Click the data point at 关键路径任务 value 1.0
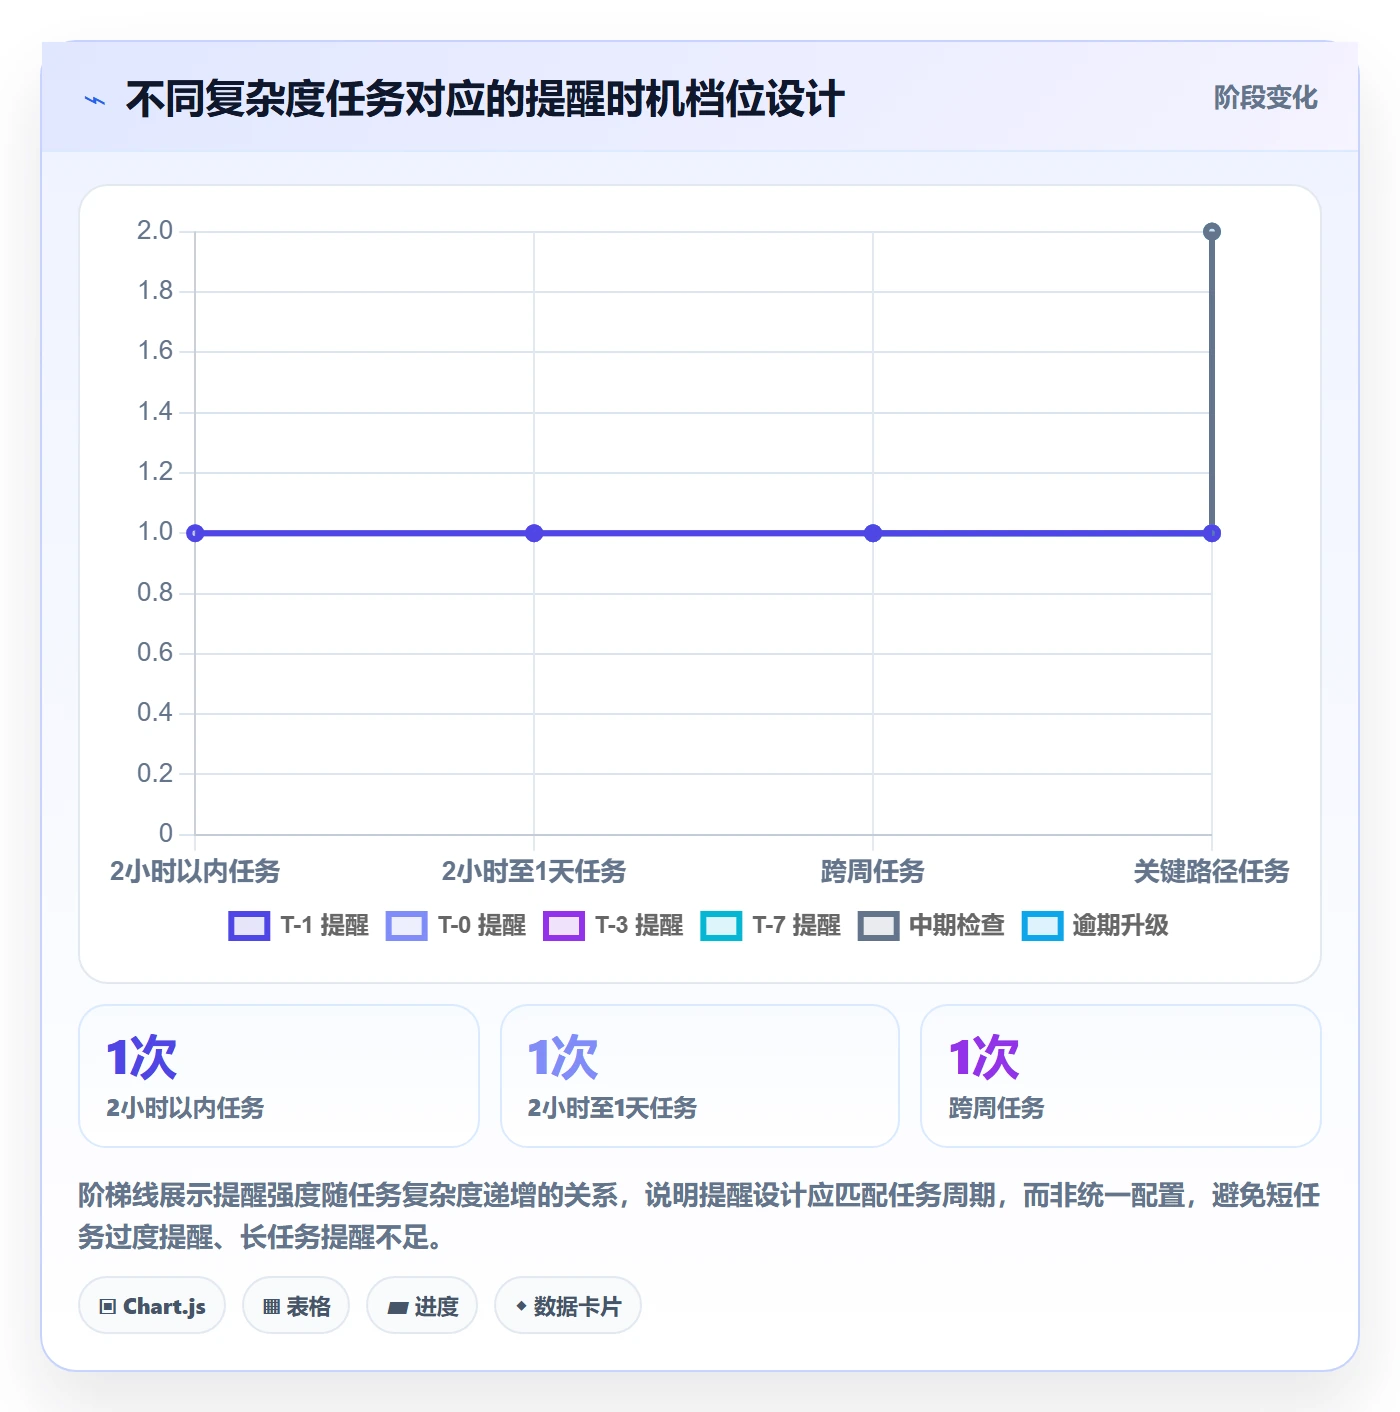This screenshot has height=1412, width=1400. point(1212,533)
